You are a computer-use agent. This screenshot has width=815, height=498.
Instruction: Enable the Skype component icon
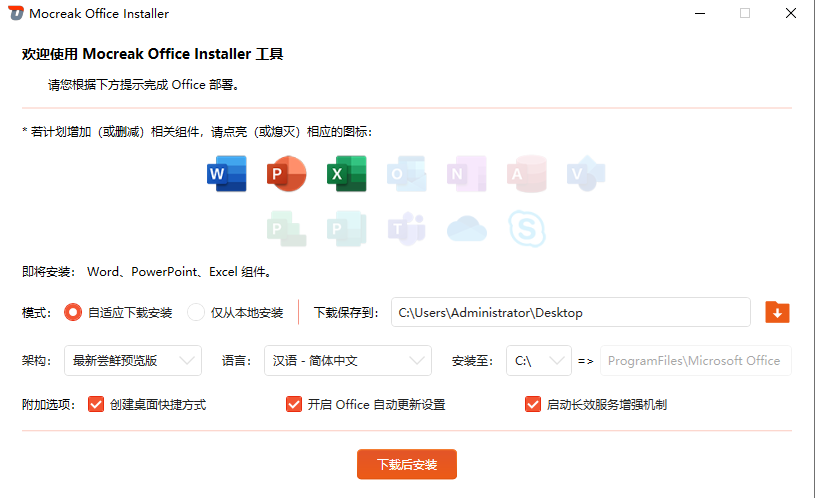[x=527, y=229]
